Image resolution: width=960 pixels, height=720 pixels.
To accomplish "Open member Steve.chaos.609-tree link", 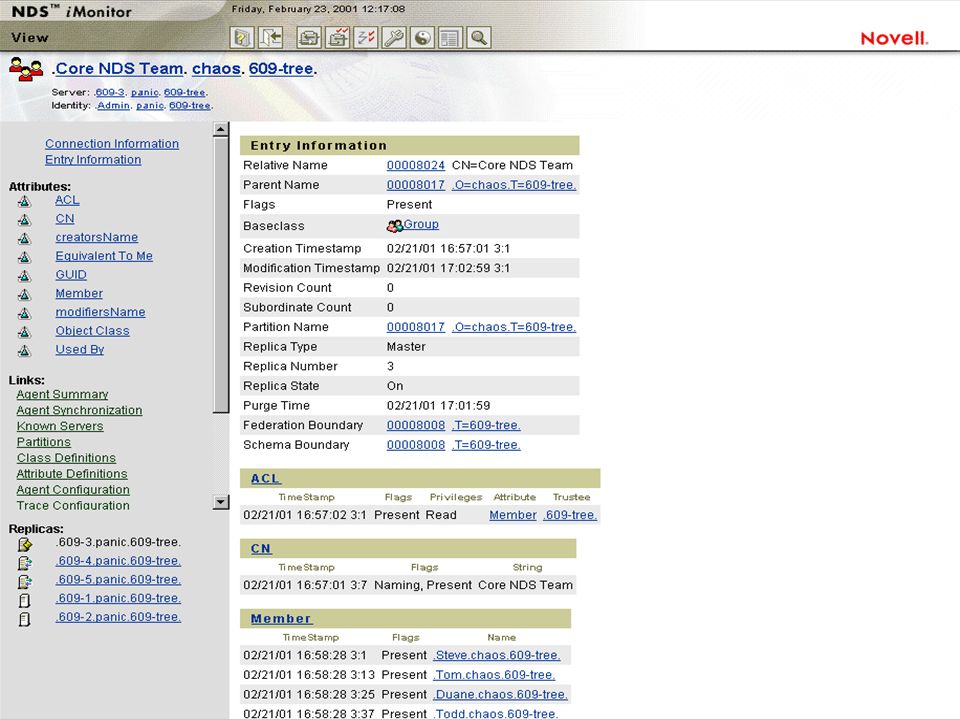I will tap(497, 655).
